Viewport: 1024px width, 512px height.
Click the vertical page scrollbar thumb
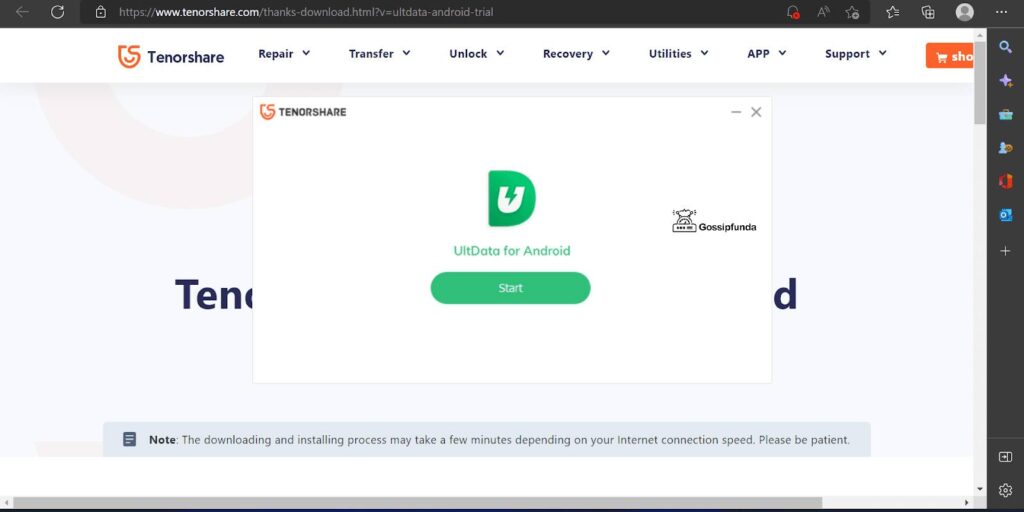(980, 83)
